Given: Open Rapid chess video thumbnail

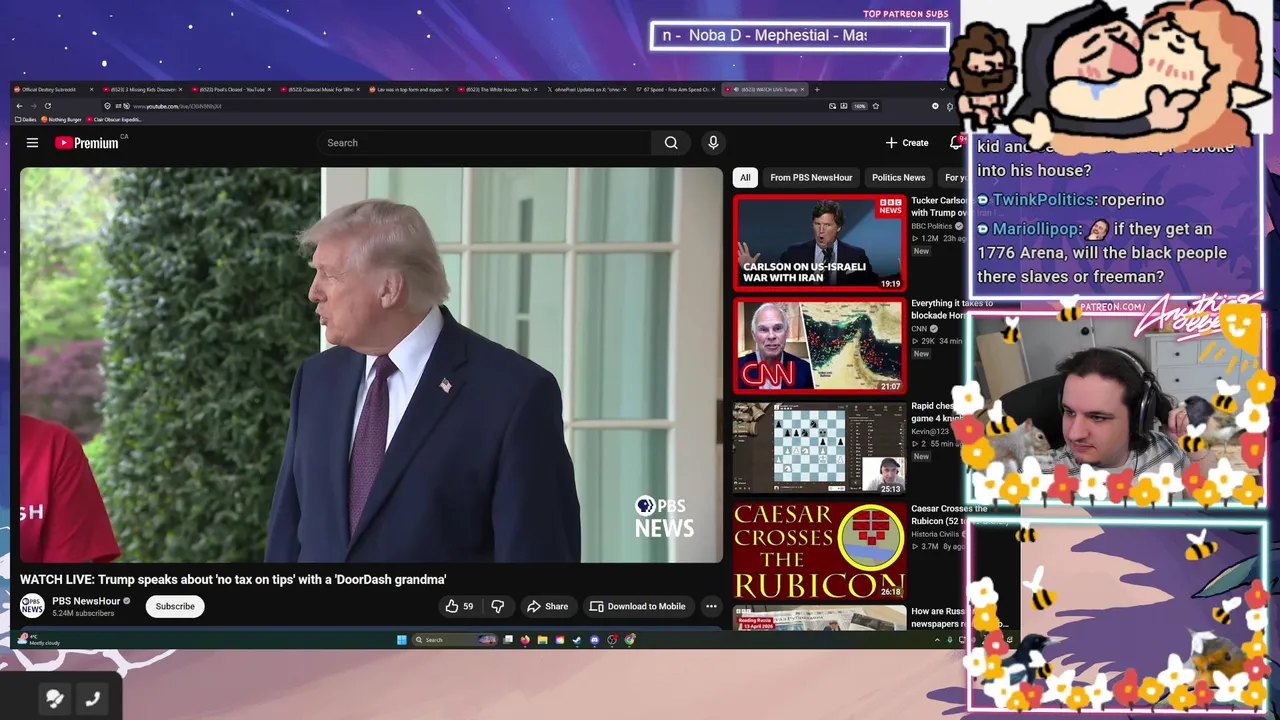Looking at the screenshot, I should [x=819, y=448].
